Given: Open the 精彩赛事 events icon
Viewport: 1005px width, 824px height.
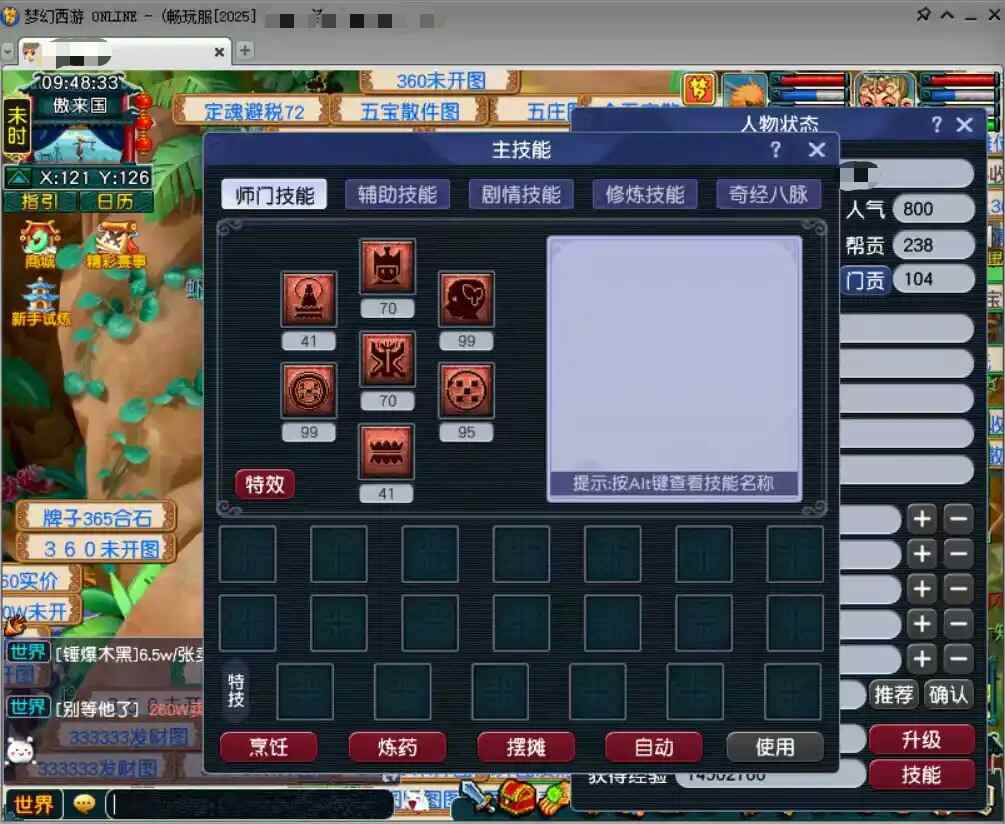Looking at the screenshot, I should (115, 245).
